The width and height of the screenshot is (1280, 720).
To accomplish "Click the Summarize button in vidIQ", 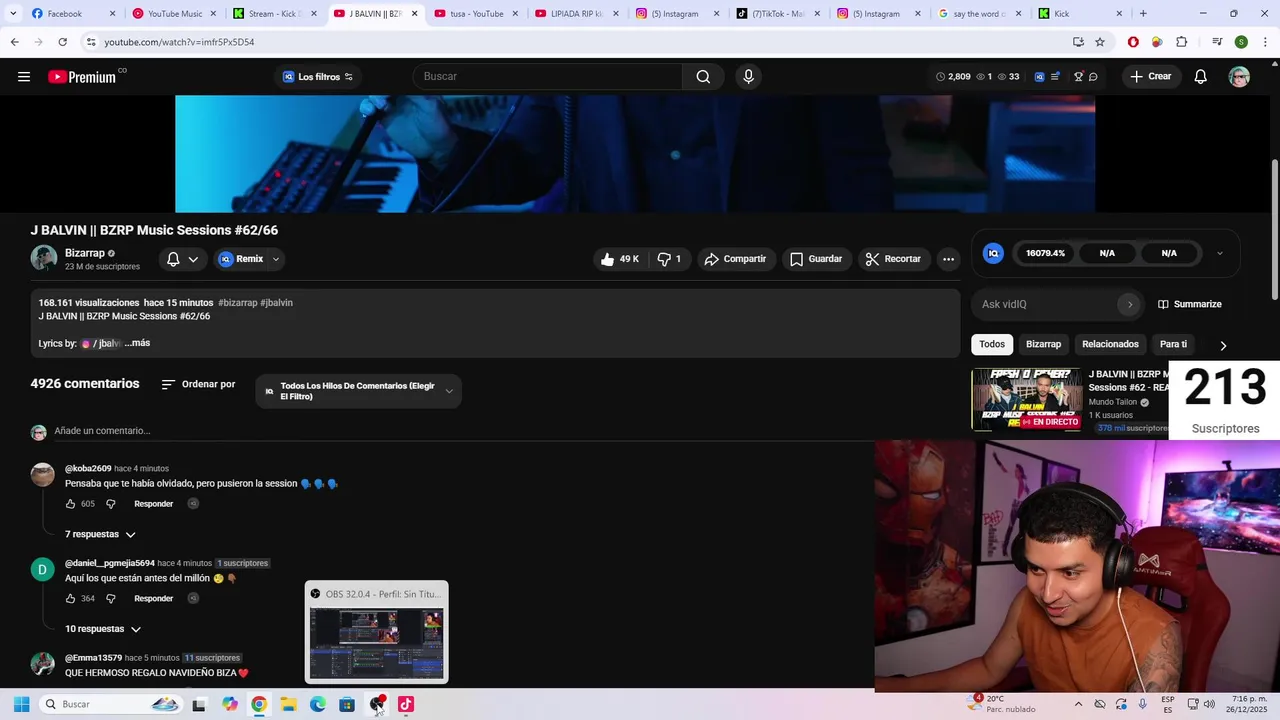I will [x=1190, y=304].
